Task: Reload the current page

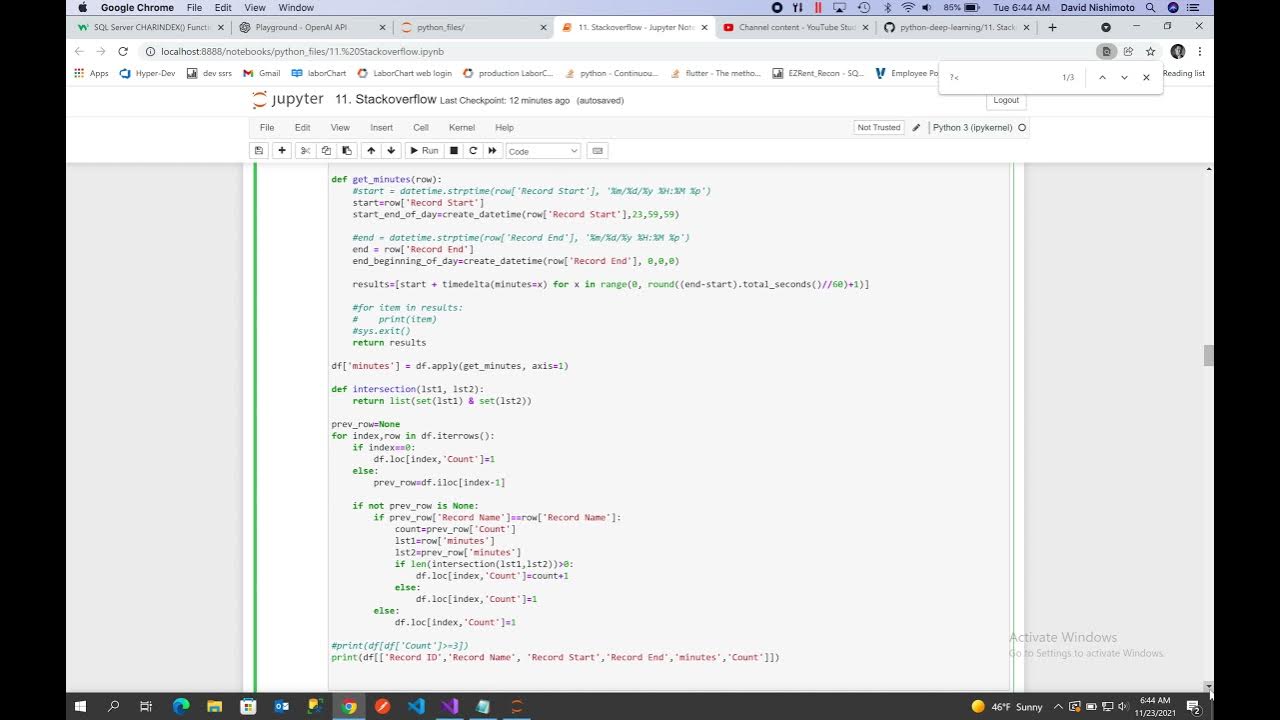Action: (123, 51)
